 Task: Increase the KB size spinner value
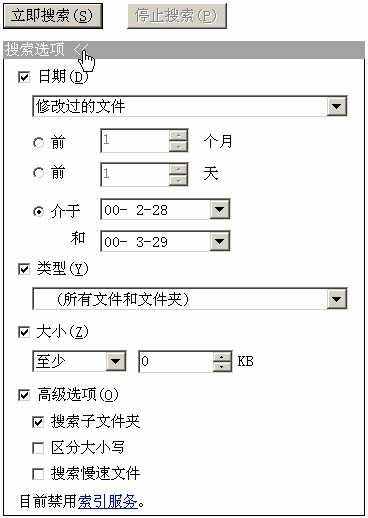click(x=222, y=357)
